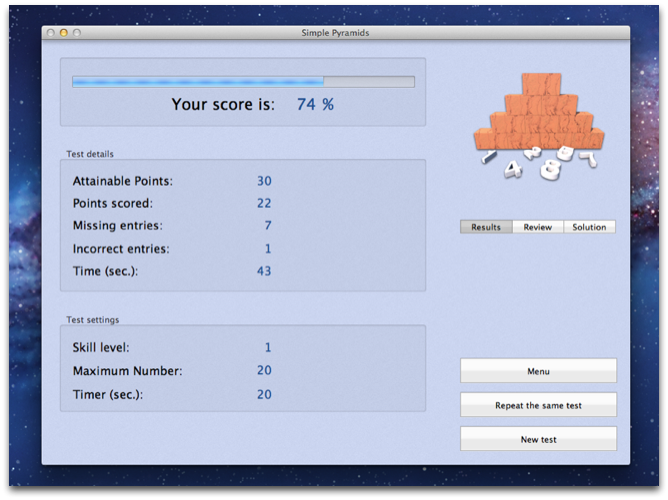Click the Points scored value 22
This screenshot has height=500, width=668.
tap(264, 203)
